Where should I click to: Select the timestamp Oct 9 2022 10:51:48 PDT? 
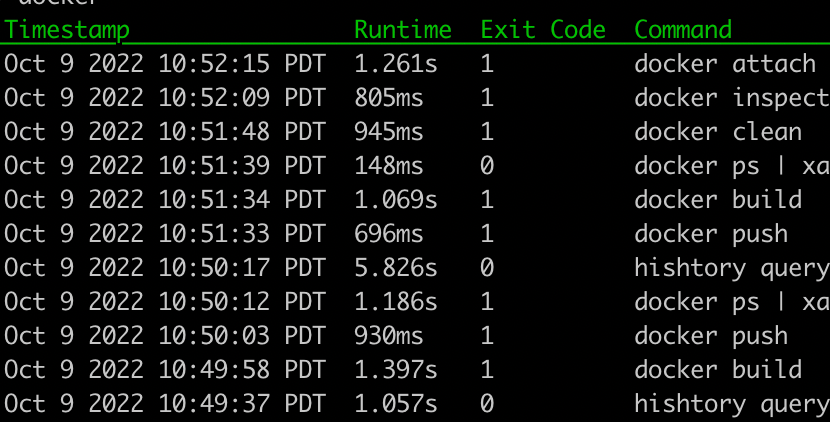click(x=164, y=132)
